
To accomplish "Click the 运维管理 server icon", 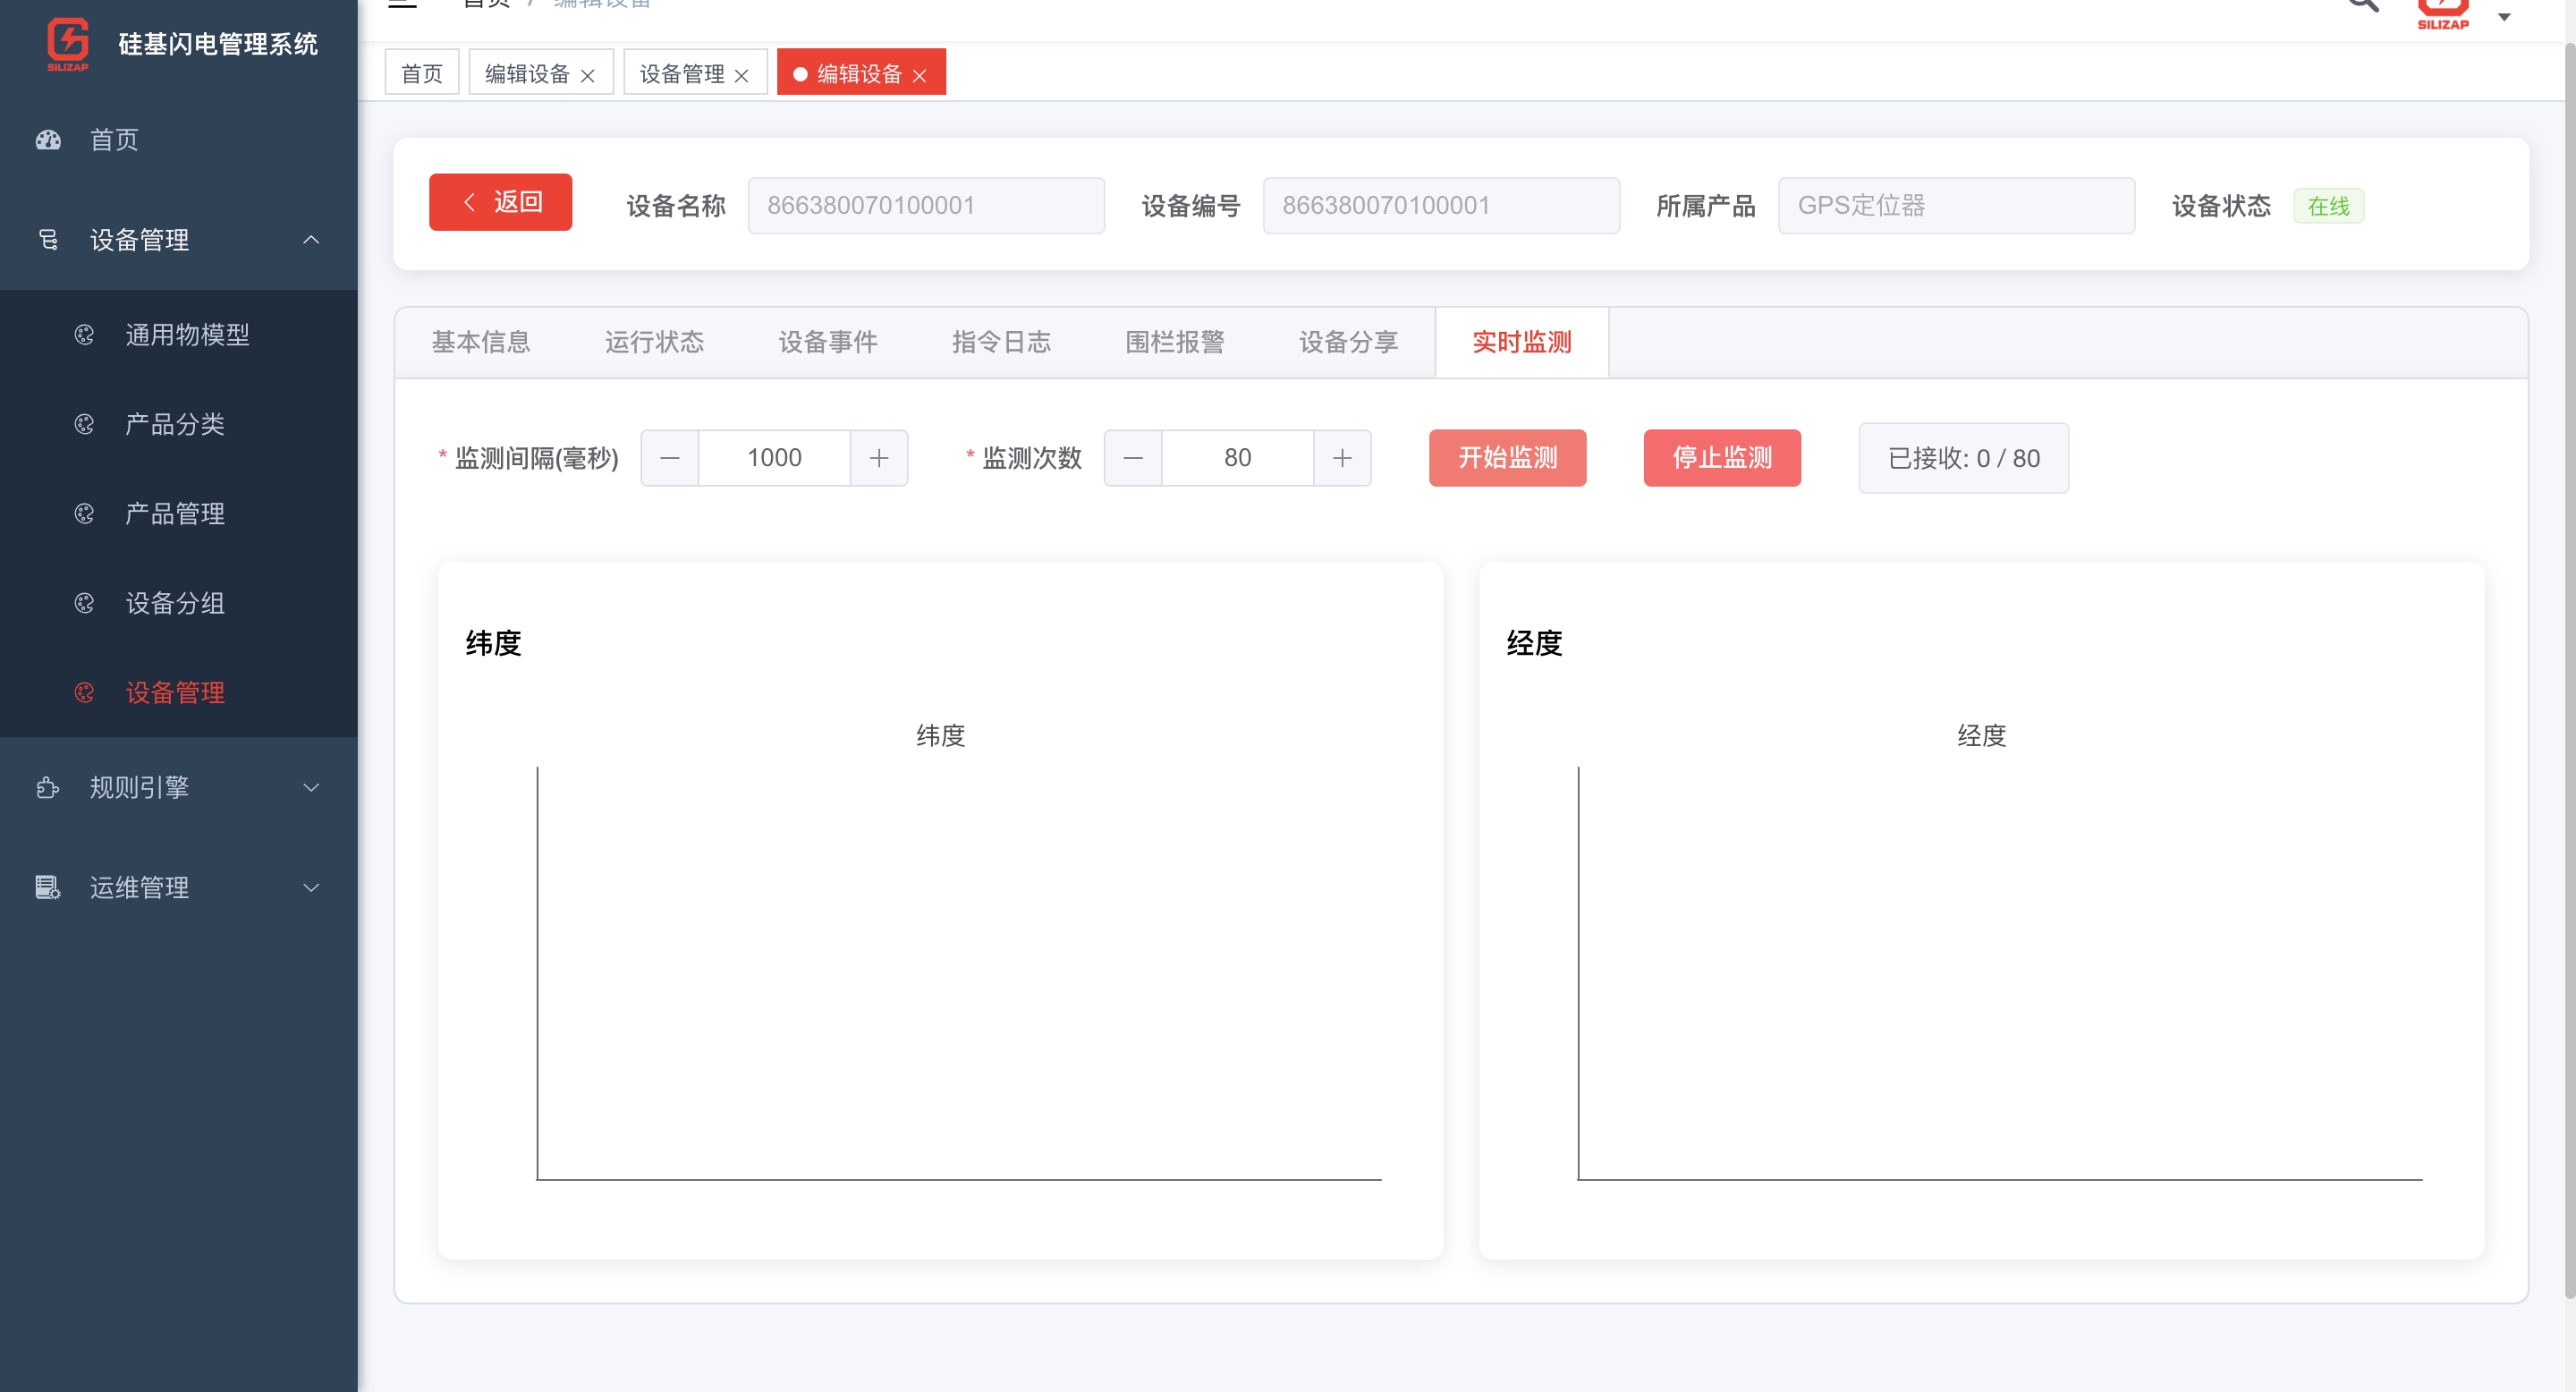I will (48, 888).
